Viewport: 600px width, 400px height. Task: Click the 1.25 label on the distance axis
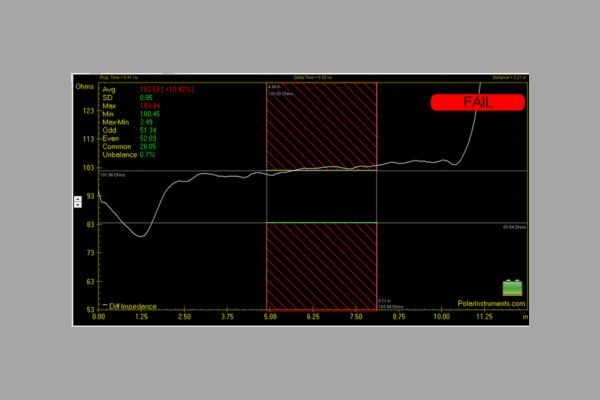(142, 317)
